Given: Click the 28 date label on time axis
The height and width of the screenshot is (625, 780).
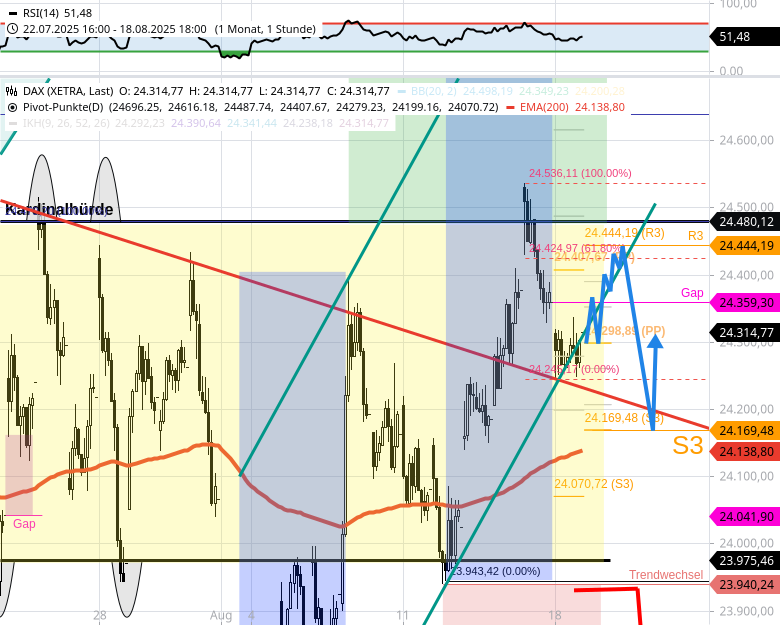Looking at the screenshot, I should pos(100,616).
